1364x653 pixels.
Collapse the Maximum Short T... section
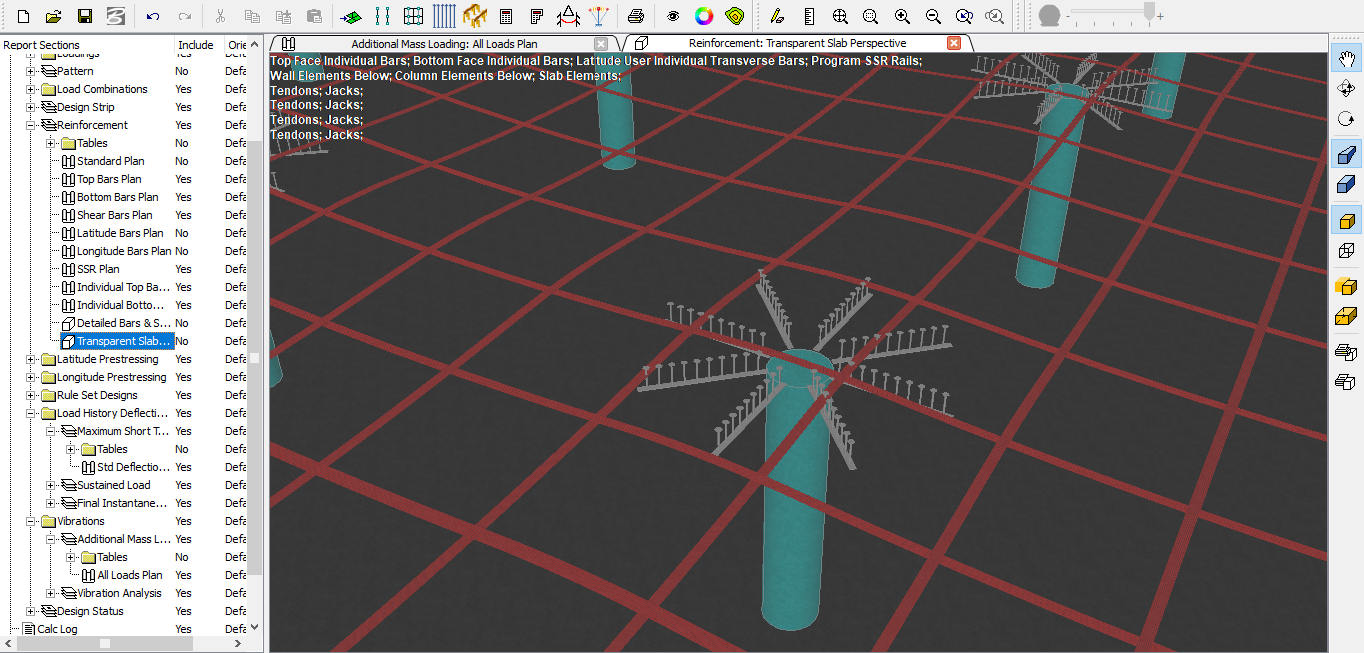click(x=49, y=431)
